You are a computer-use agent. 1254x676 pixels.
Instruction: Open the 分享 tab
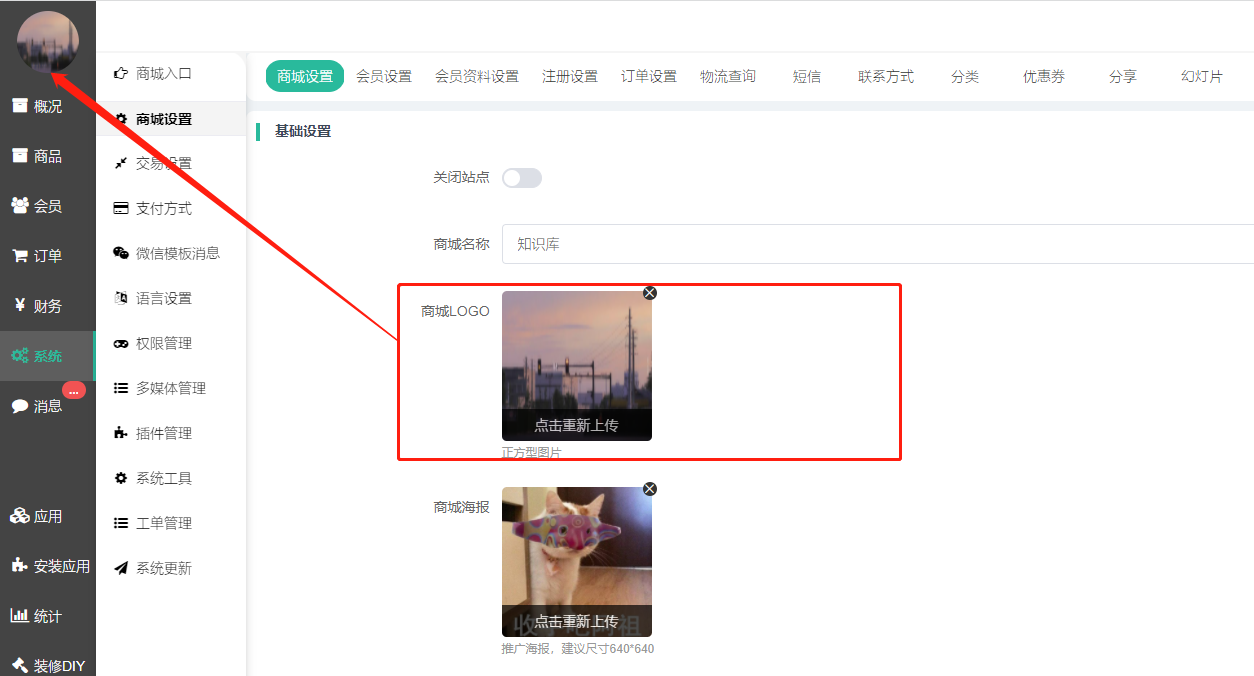1123,76
